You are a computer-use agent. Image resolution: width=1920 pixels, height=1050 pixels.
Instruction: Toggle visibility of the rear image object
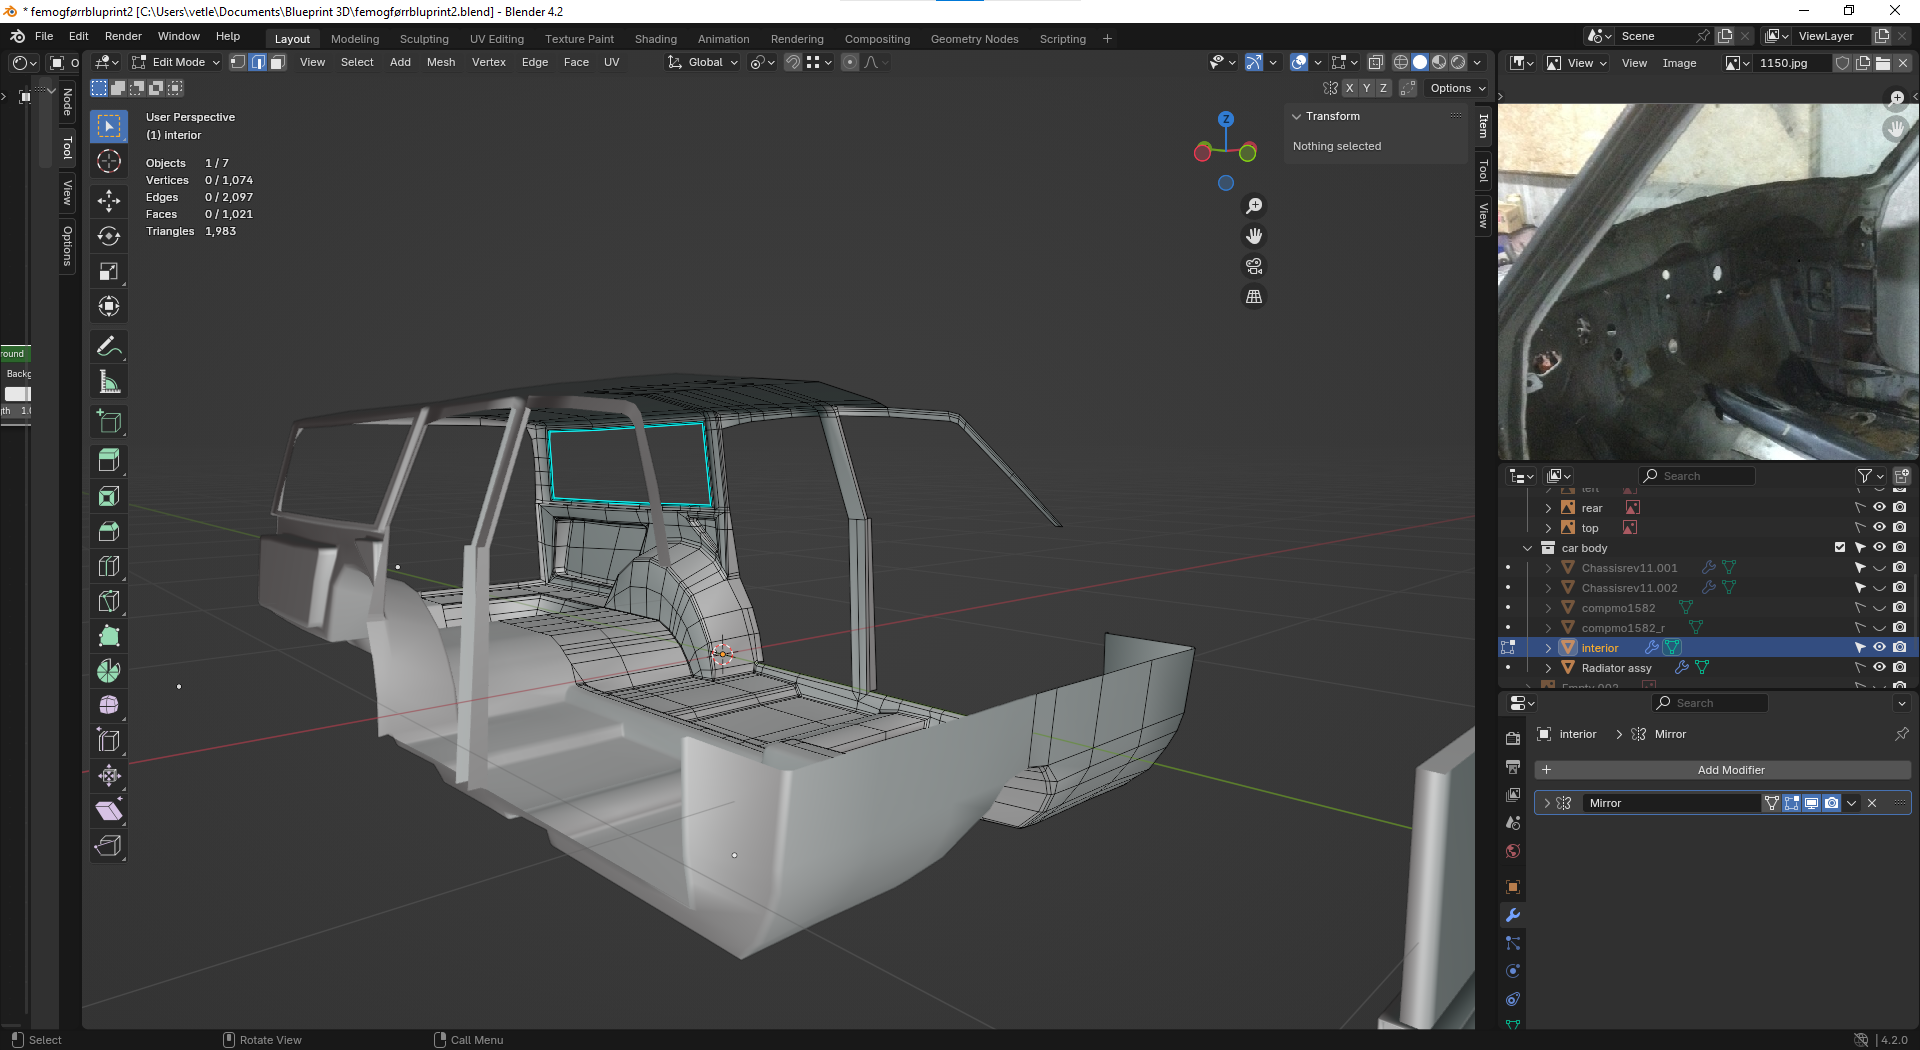1879,507
